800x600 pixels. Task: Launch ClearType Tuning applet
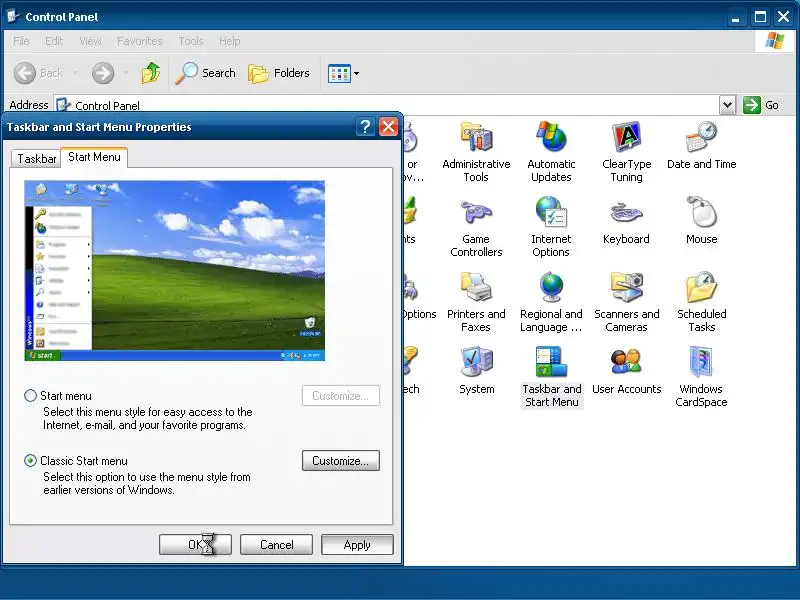(626, 152)
